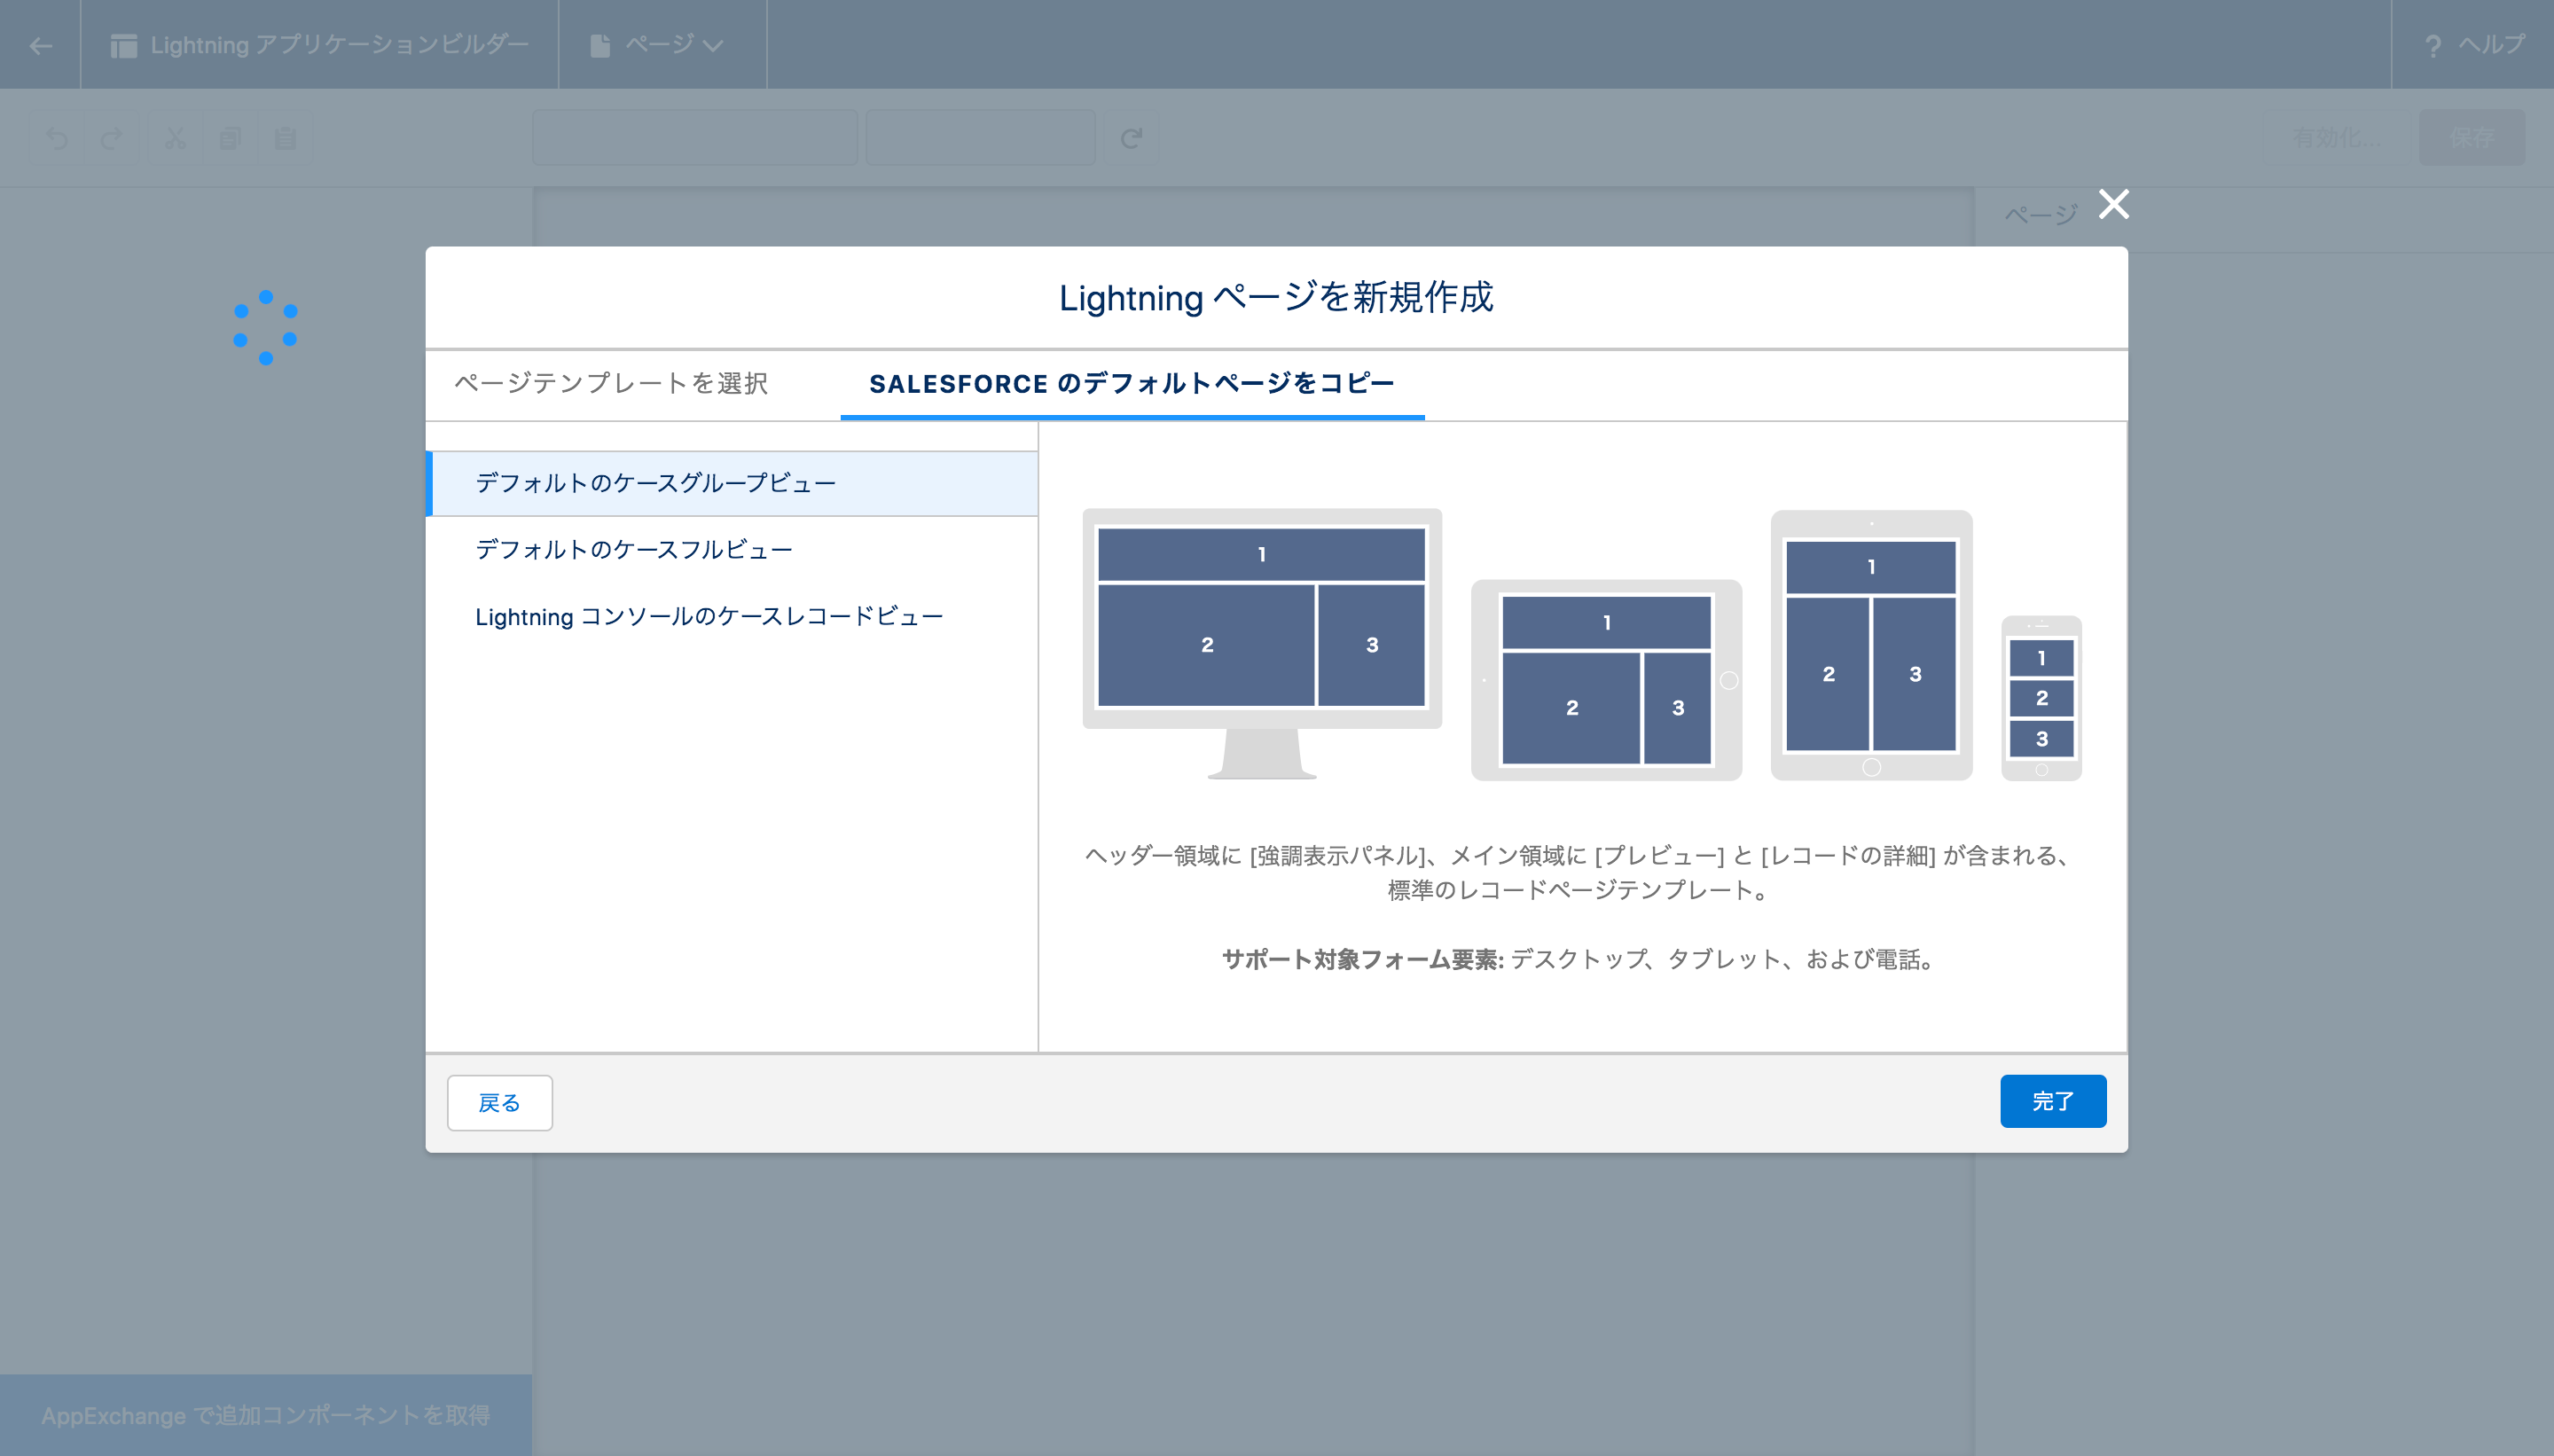
Task: Open AppExchange で追加コンポーネントを取得 link
Action: point(265,1415)
